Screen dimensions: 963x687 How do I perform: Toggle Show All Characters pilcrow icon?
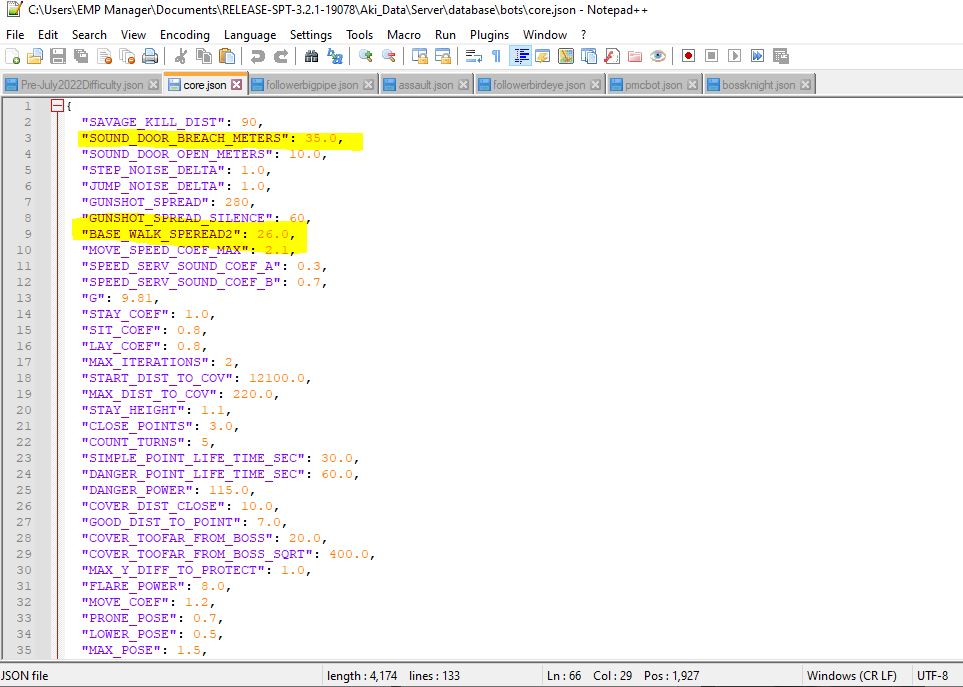click(496, 56)
